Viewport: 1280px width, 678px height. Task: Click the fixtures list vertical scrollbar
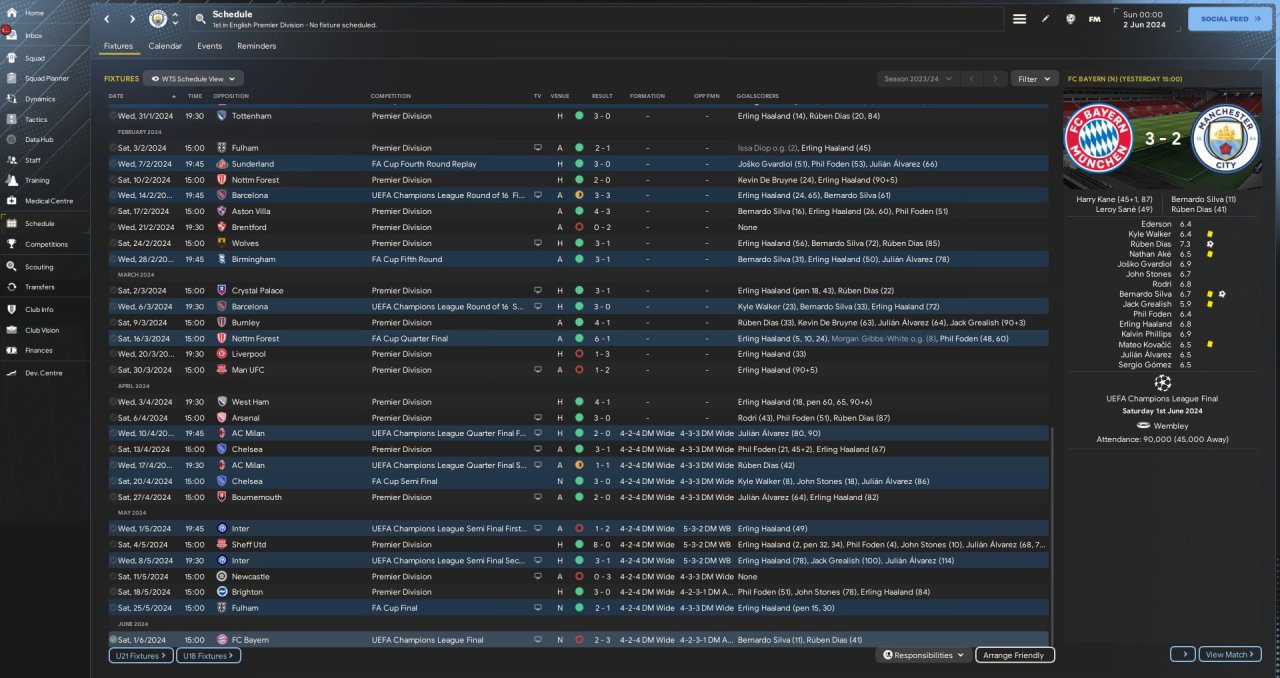point(1052,538)
